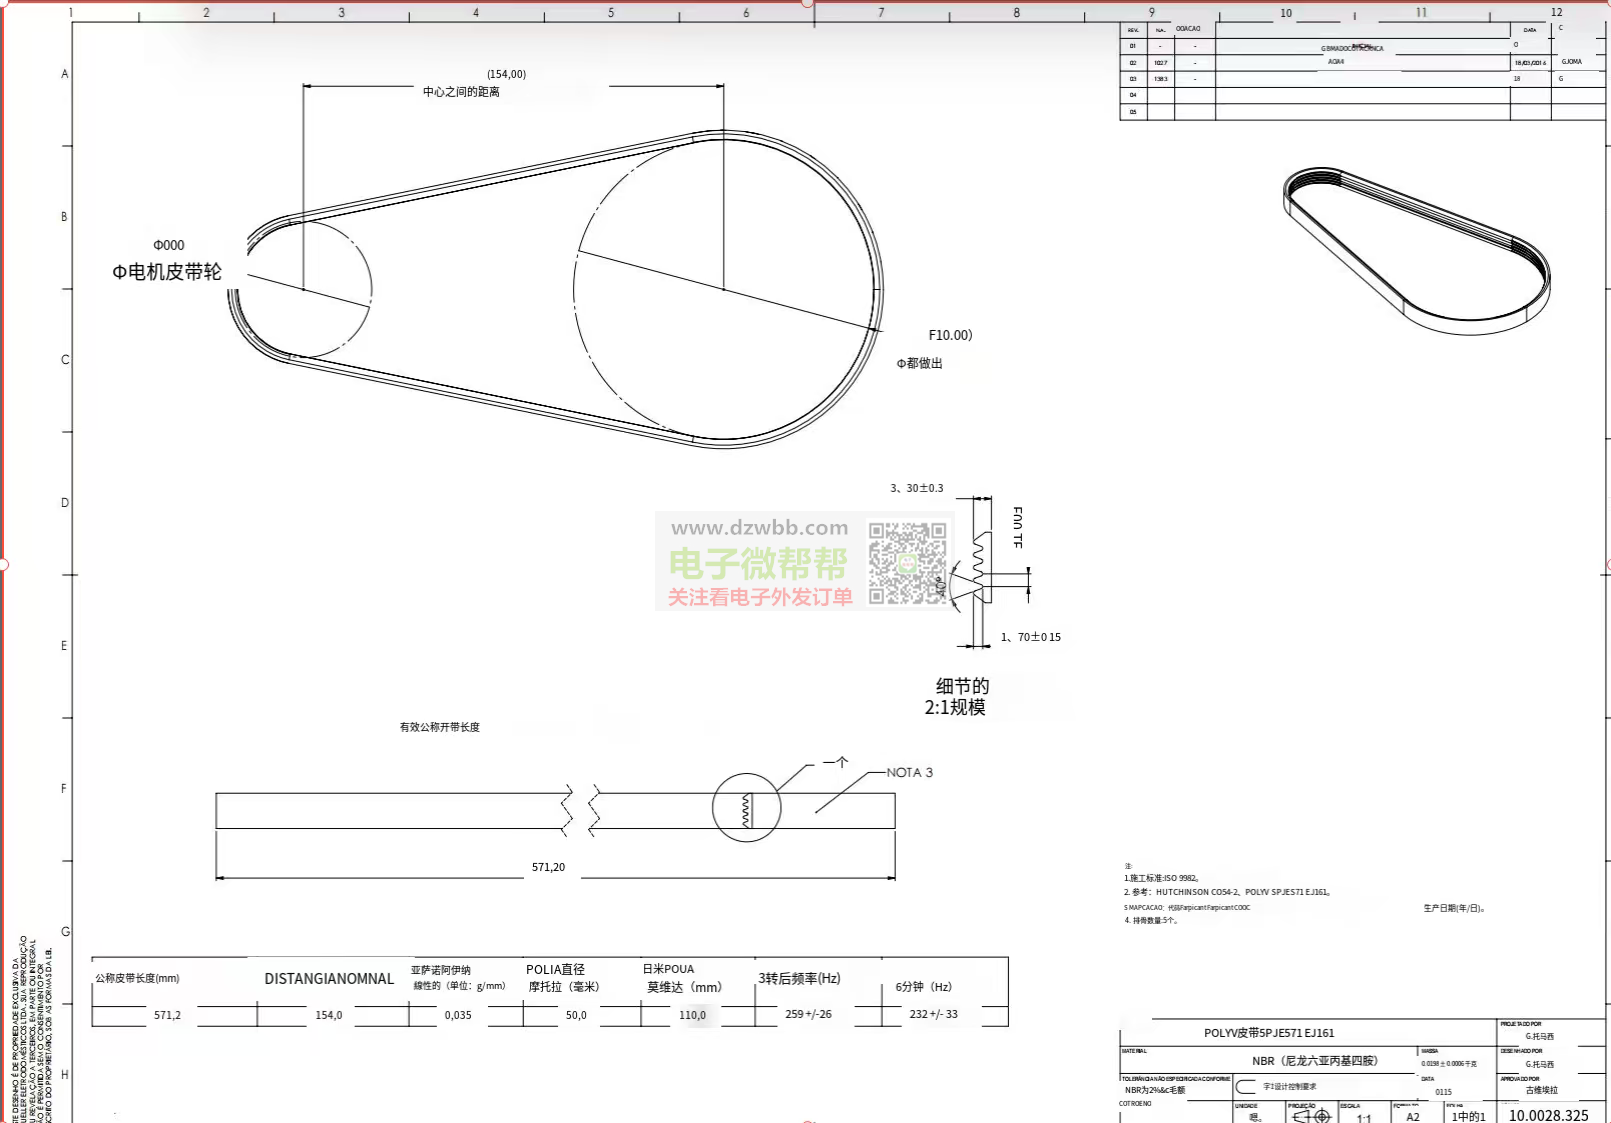The width and height of the screenshot is (1611, 1123).
Task: Click the break-line symbol on belt strip
Action: pyautogui.click(x=581, y=810)
